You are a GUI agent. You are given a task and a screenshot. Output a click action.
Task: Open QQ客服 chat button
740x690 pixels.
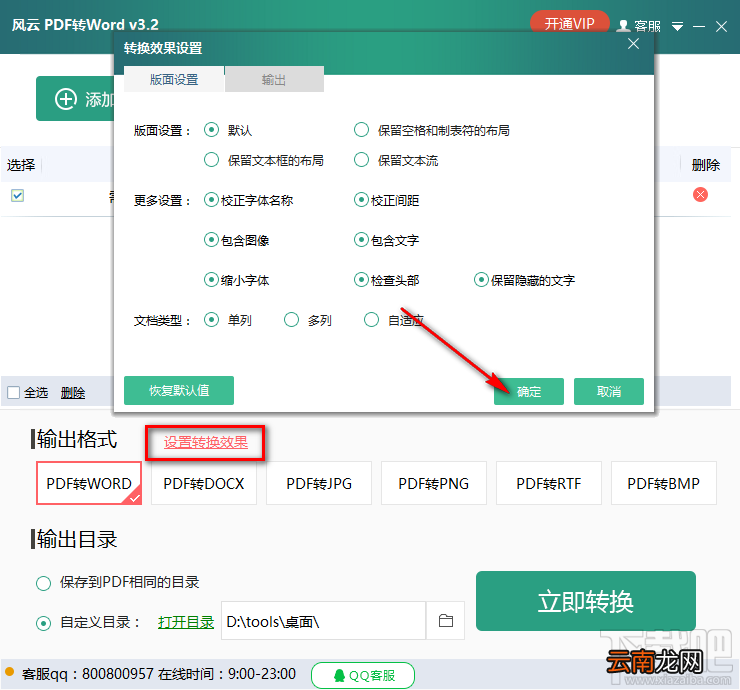tap(362, 675)
